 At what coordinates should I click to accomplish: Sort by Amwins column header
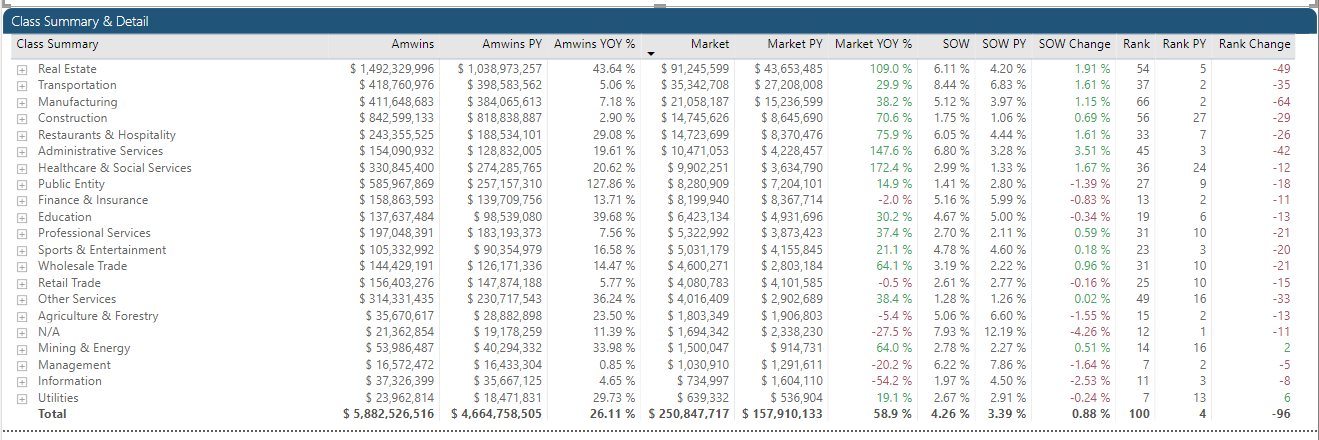pos(413,44)
